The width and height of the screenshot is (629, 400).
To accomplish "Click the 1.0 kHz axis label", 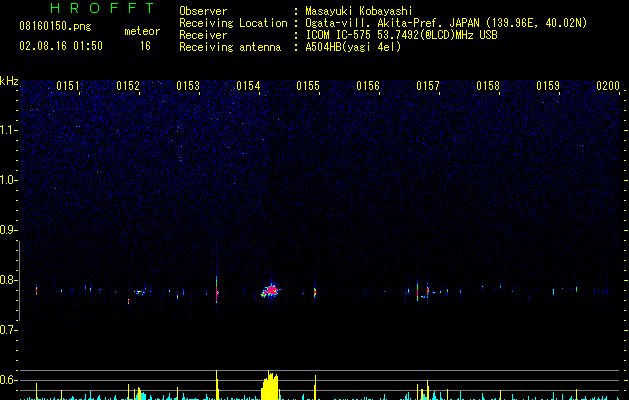I will pos(9,180).
